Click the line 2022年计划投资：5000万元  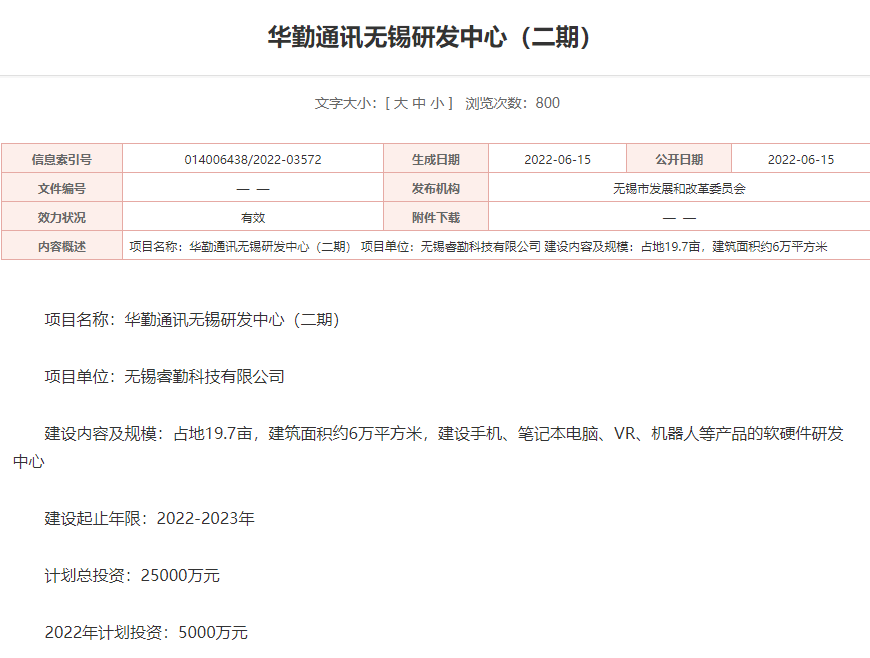[x=146, y=632]
